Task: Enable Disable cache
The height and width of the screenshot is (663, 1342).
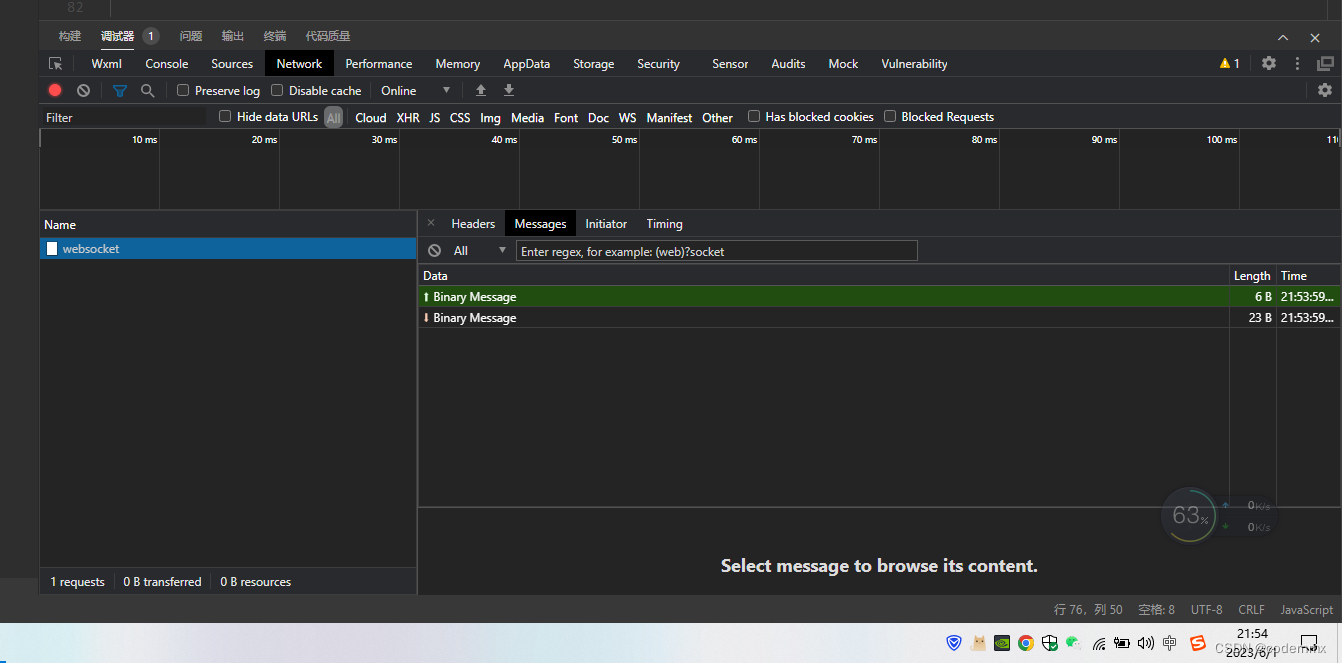Action: click(277, 90)
